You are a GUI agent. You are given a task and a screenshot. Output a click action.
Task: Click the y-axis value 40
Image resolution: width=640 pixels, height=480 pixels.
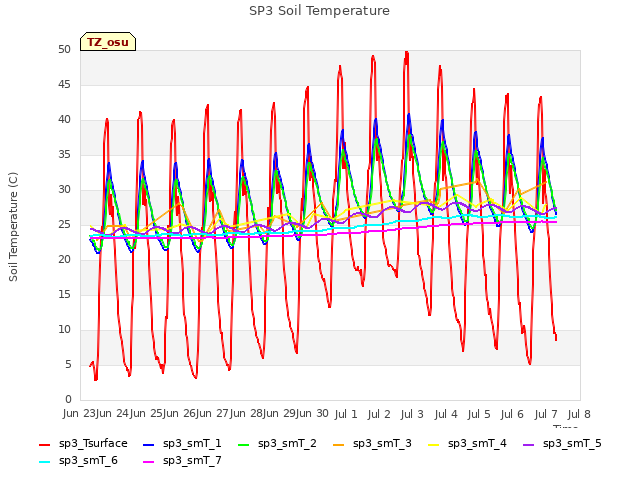coord(64,120)
